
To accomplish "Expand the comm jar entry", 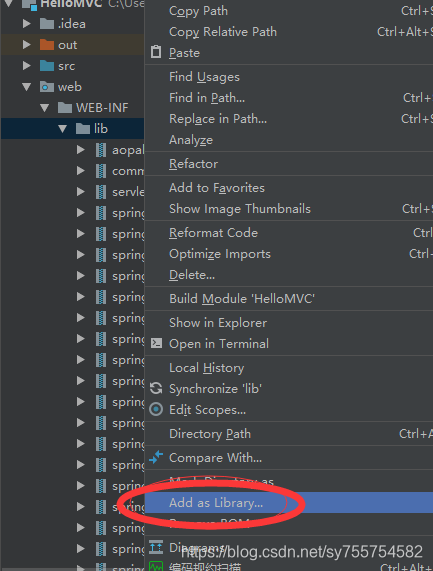I will pyautogui.click(x=80, y=171).
